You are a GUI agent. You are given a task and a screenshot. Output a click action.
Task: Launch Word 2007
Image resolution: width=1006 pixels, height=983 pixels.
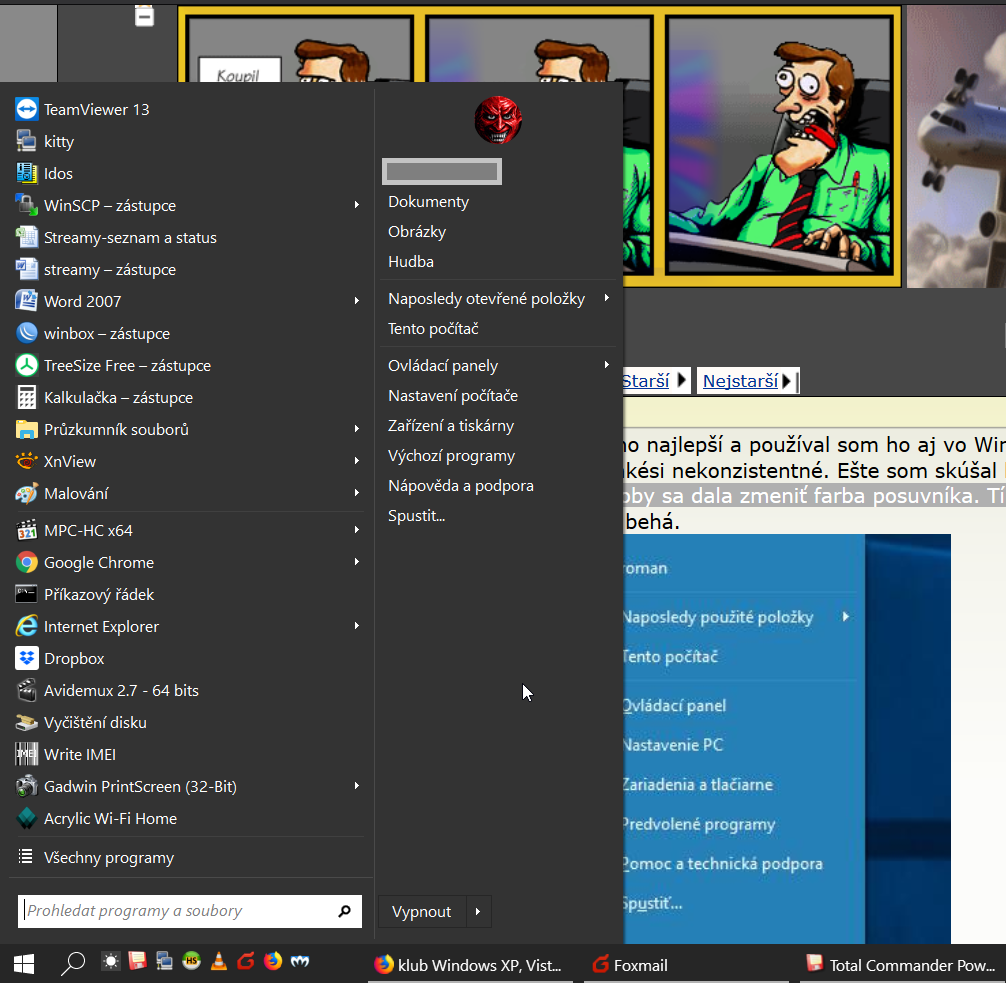click(x=188, y=302)
